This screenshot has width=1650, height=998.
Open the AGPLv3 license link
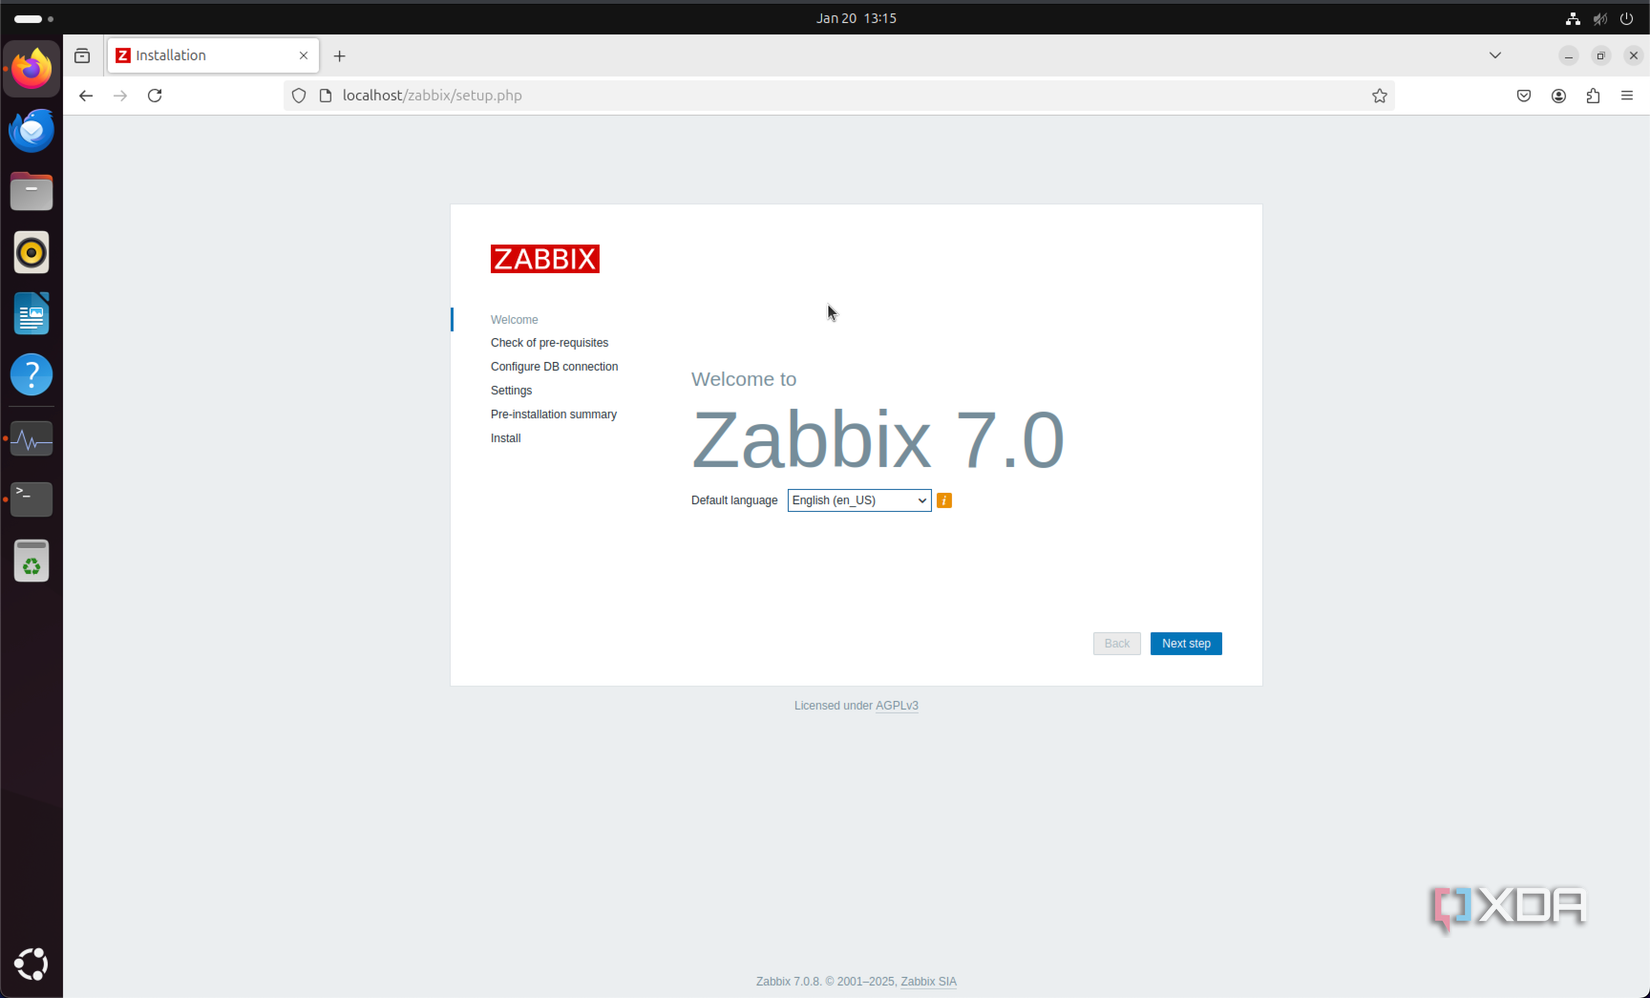(896, 705)
